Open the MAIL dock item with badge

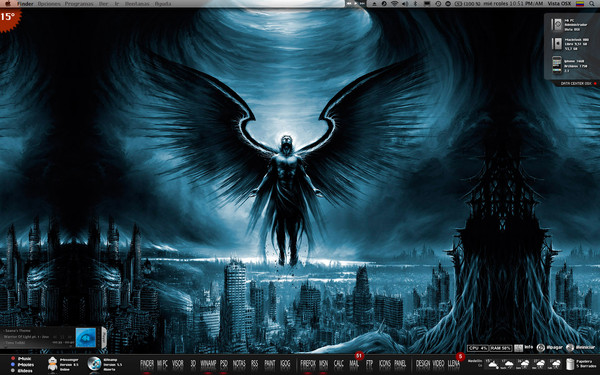tap(354, 364)
